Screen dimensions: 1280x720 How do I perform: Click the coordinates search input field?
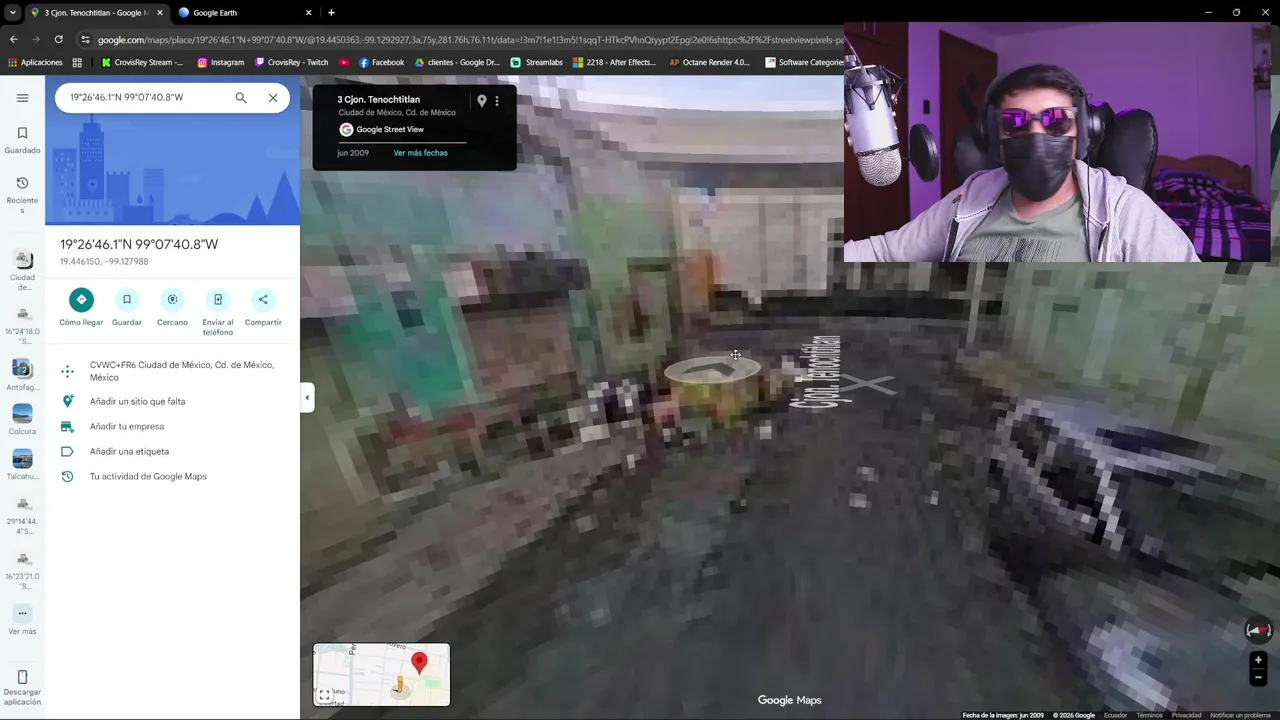pos(145,98)
